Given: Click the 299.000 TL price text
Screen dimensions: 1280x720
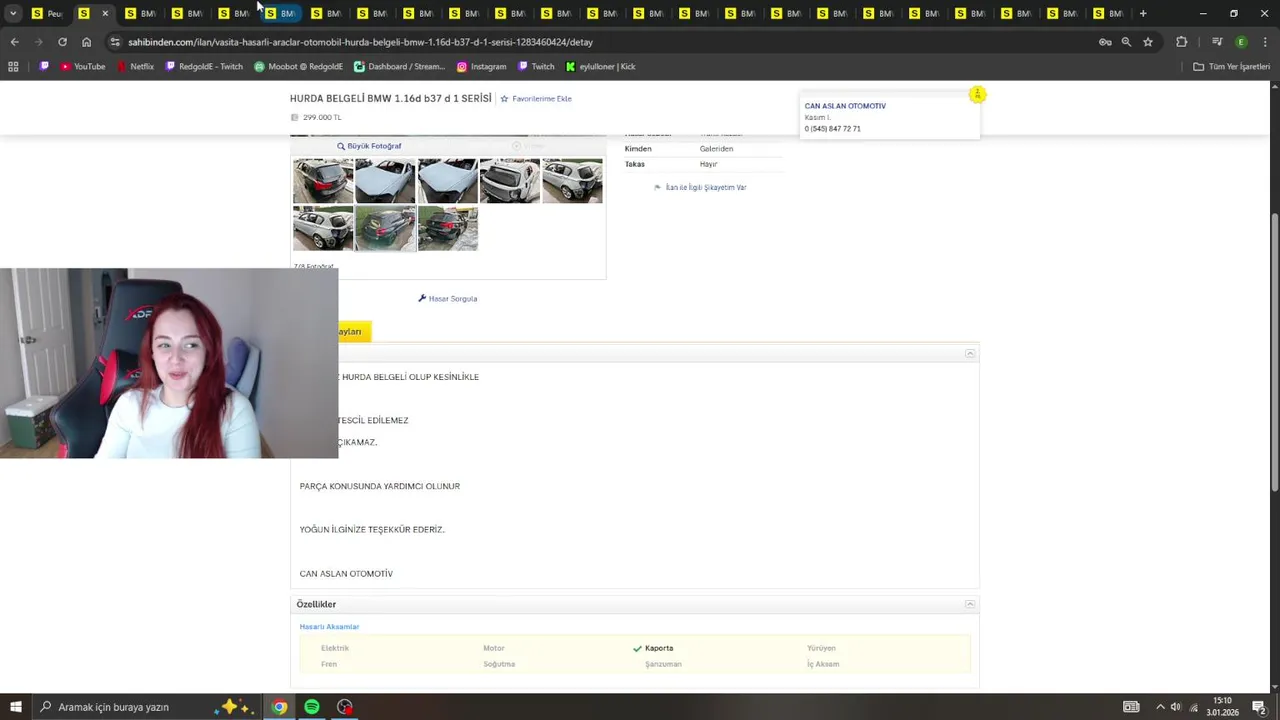Looking at the screenshot, I should click(322, 118).
